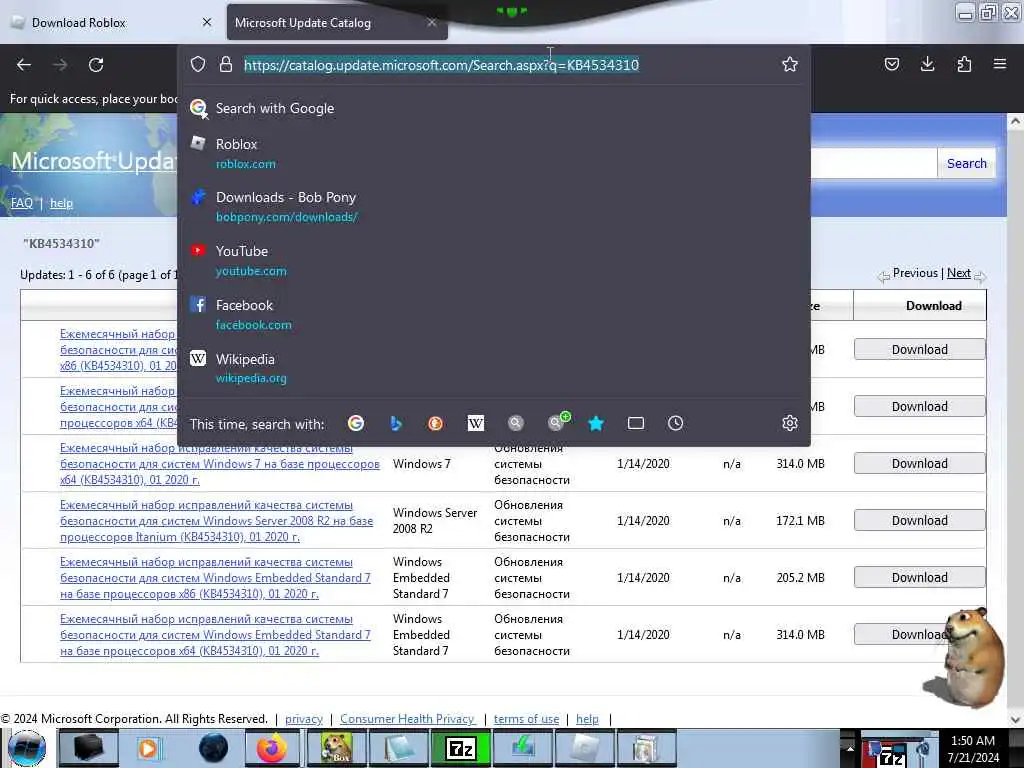
Task: Open the Save to Pocket button
Action: coord(891,64)
